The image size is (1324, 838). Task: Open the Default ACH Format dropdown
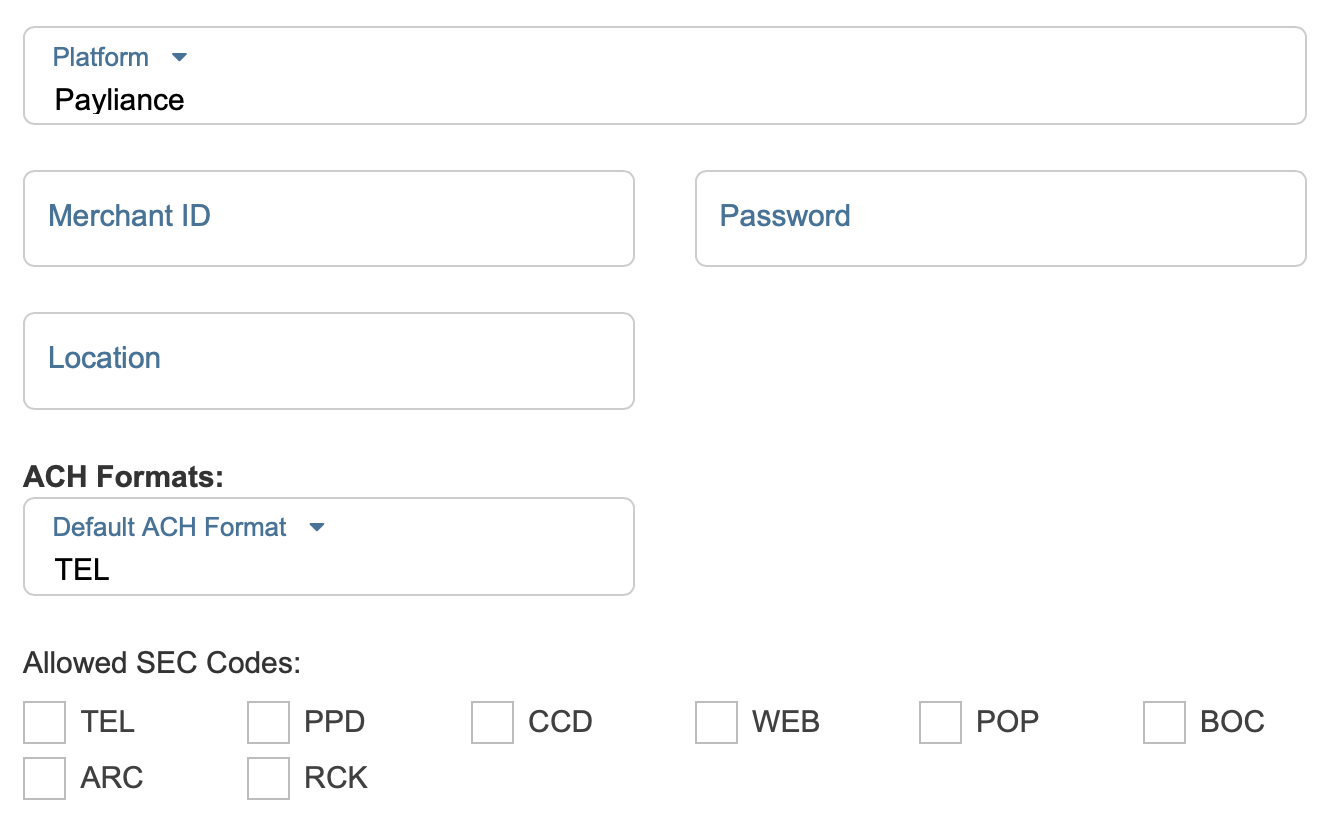328,546
